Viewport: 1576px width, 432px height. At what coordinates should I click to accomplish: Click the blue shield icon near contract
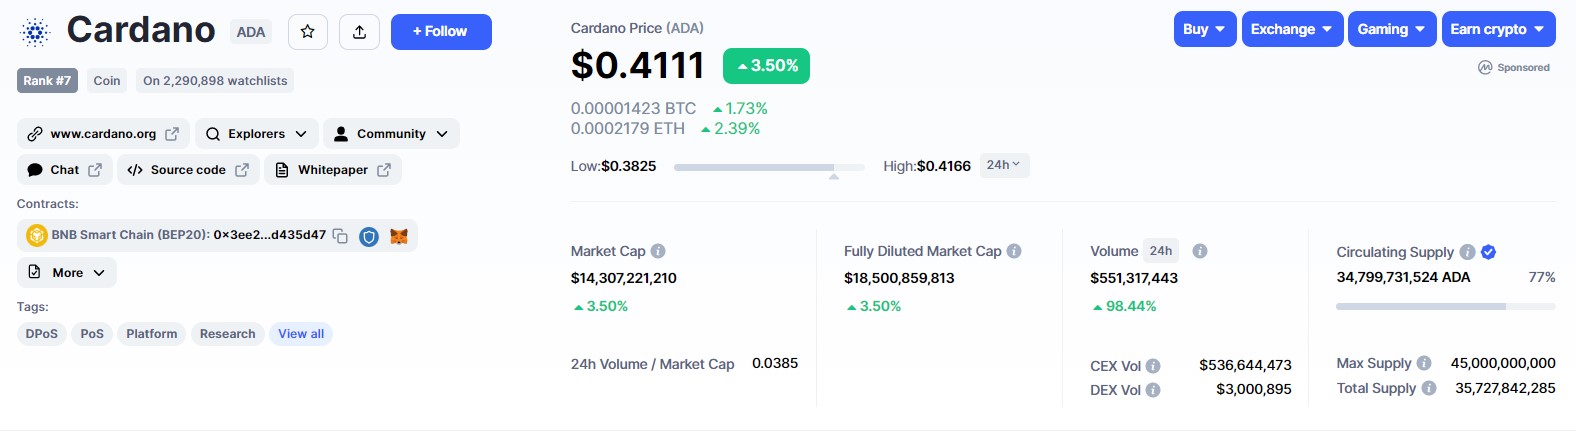369,237
